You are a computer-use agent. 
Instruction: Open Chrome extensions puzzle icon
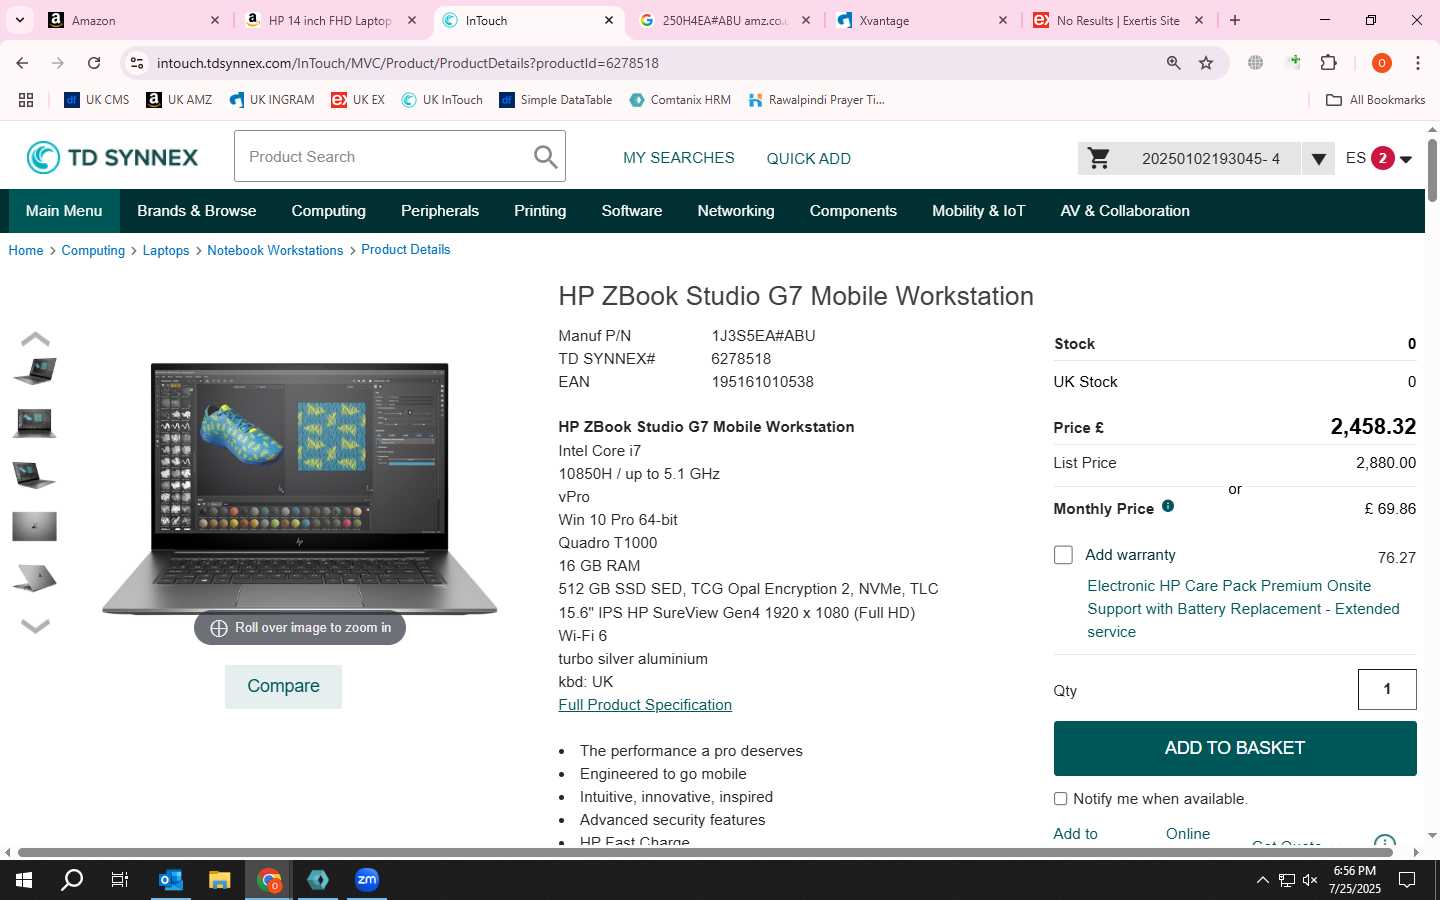(x=1329, y=63)
